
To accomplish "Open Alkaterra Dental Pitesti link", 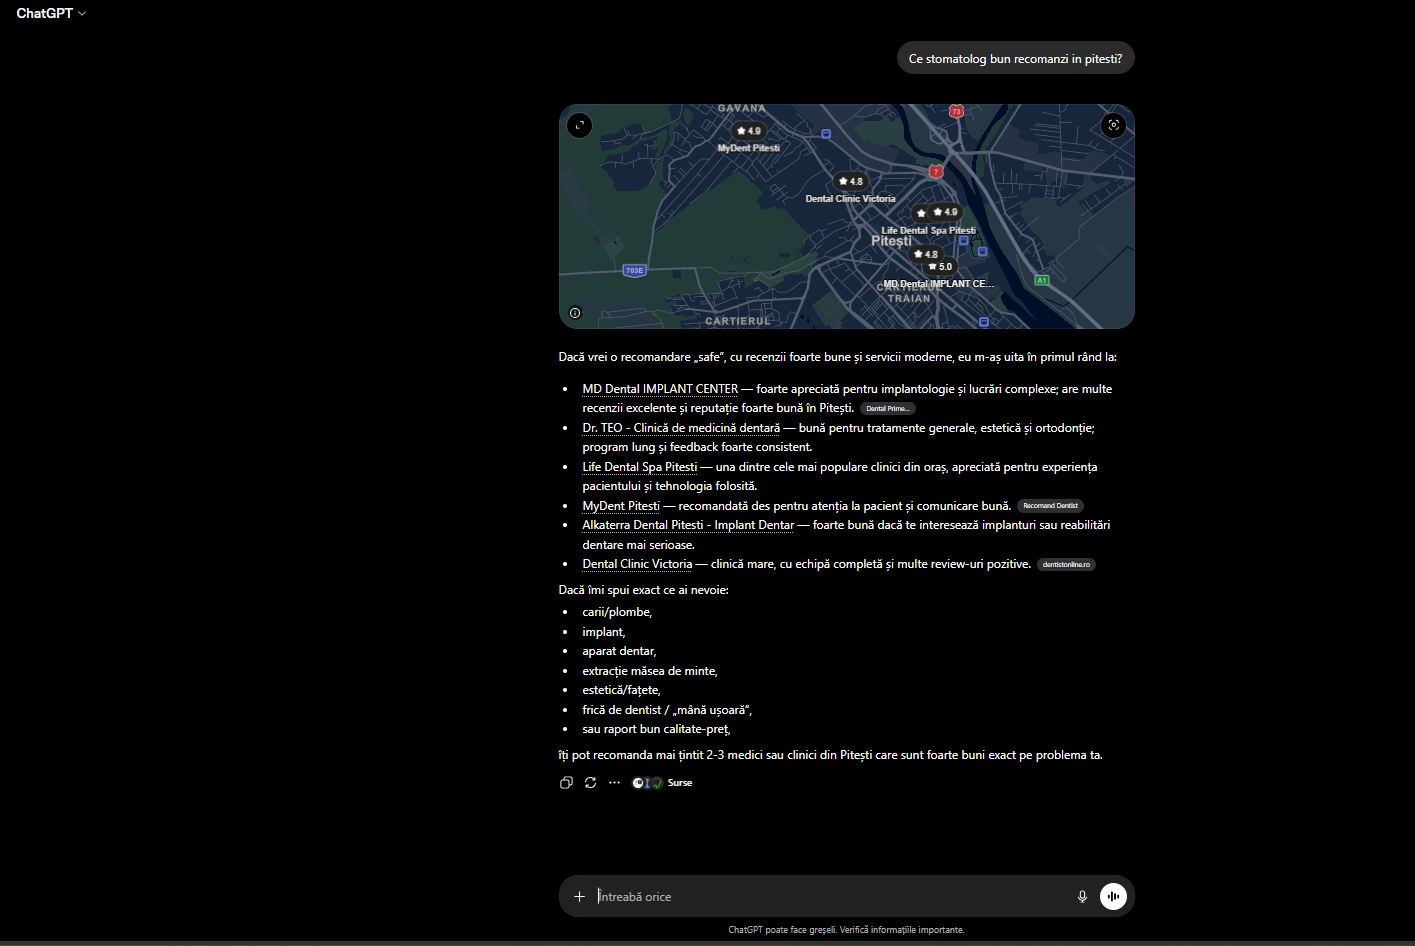I will coord(688,525).
